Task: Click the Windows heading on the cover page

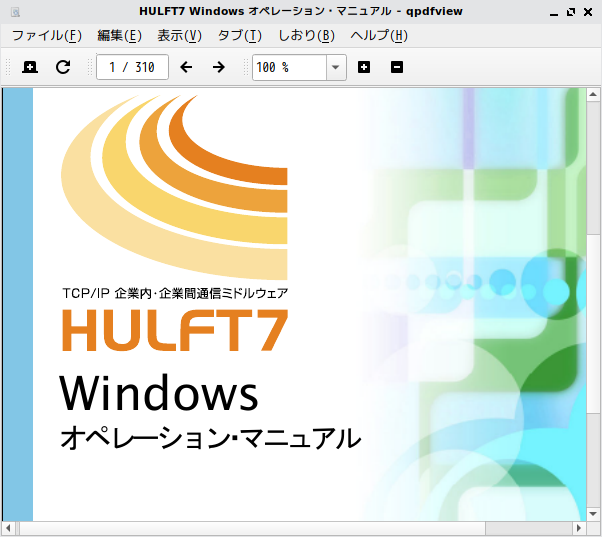Action: tap(159, 392)
